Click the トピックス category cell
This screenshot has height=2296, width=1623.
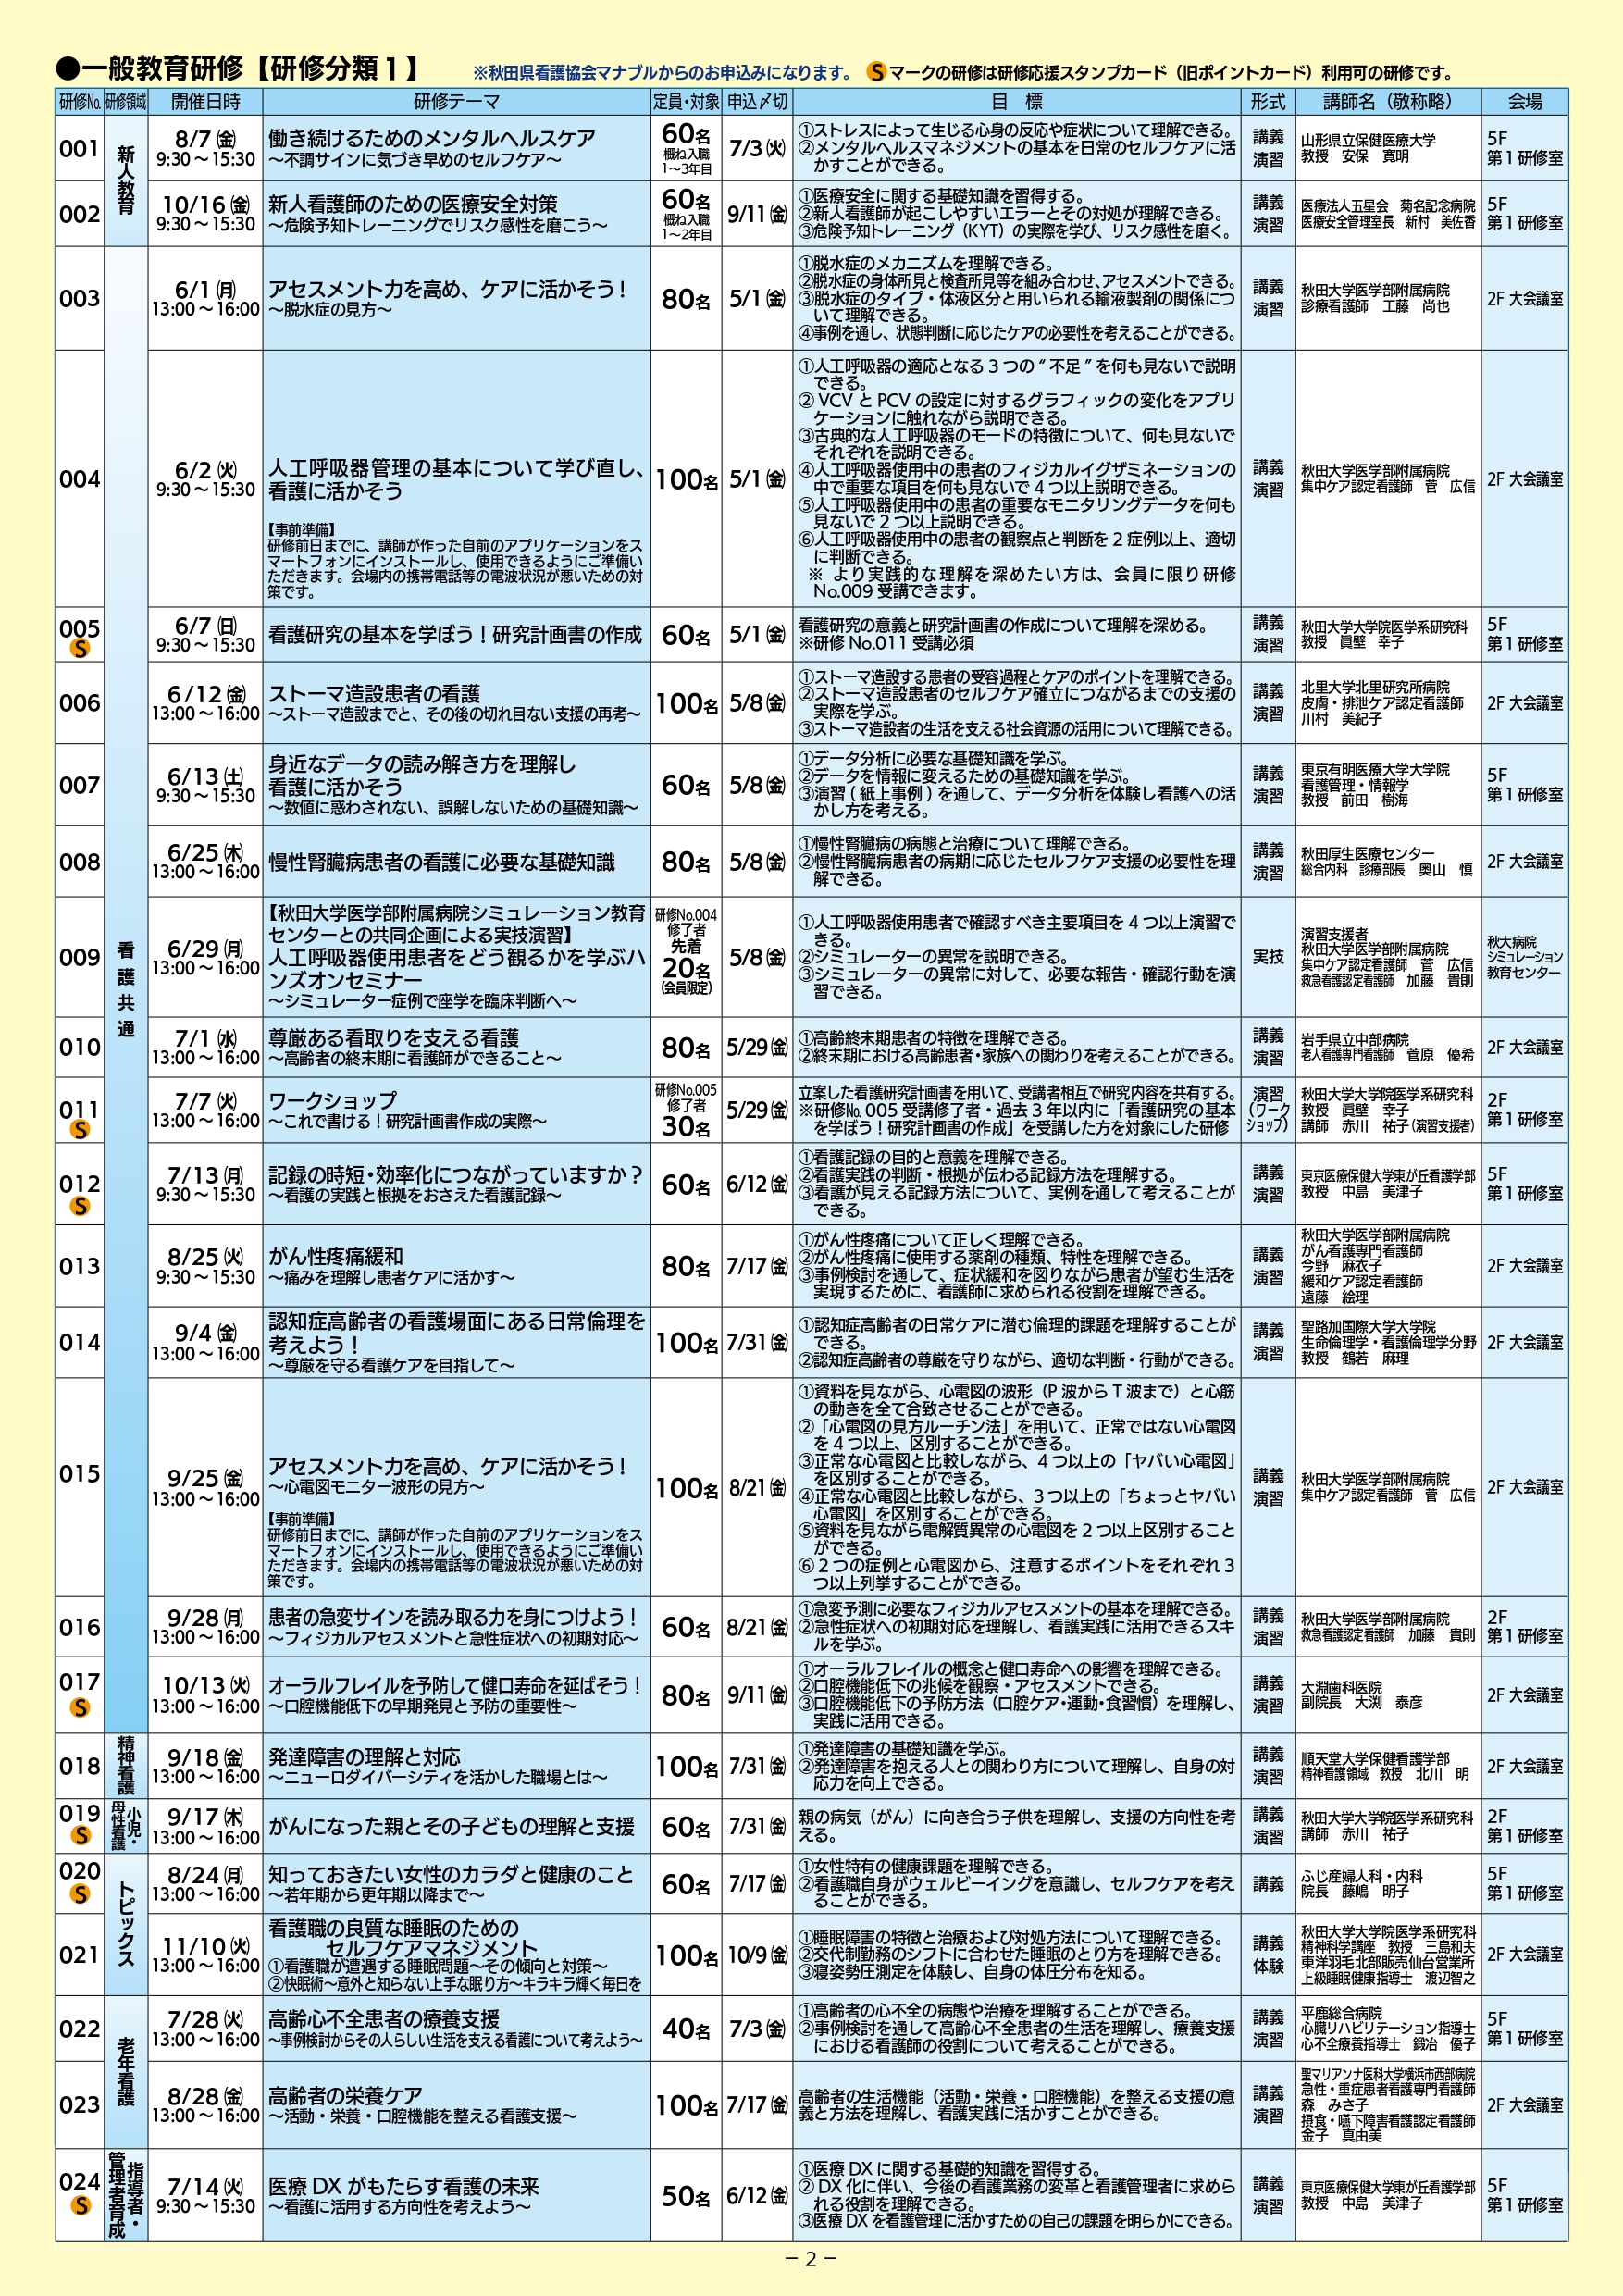126,1924
